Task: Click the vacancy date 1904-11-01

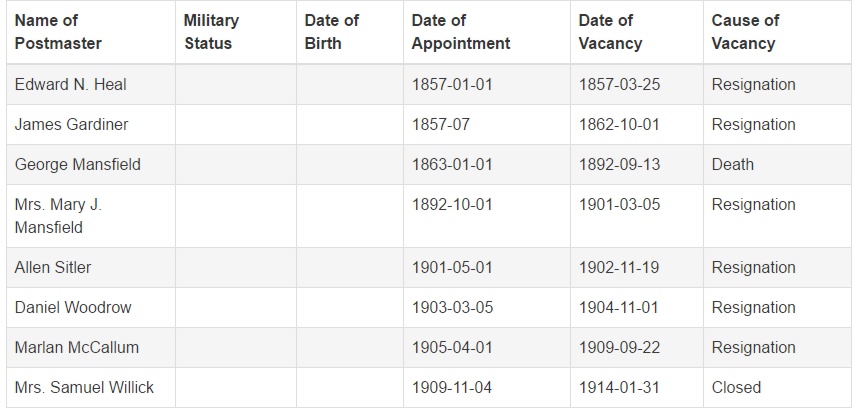Action: [619, 307]
